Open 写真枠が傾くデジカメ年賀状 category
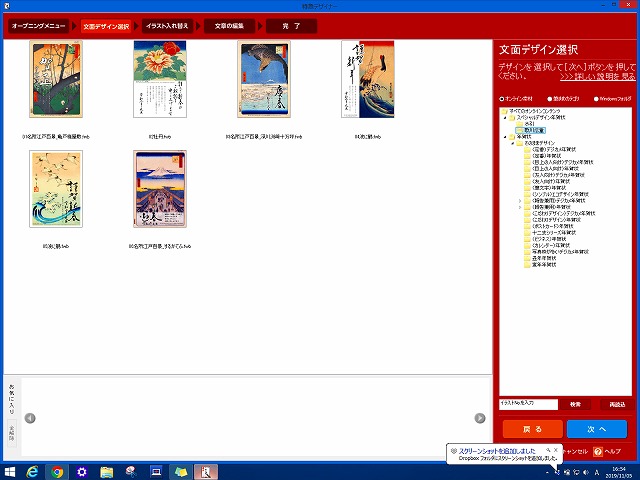 pyautogui.click(x=560, y=252)
